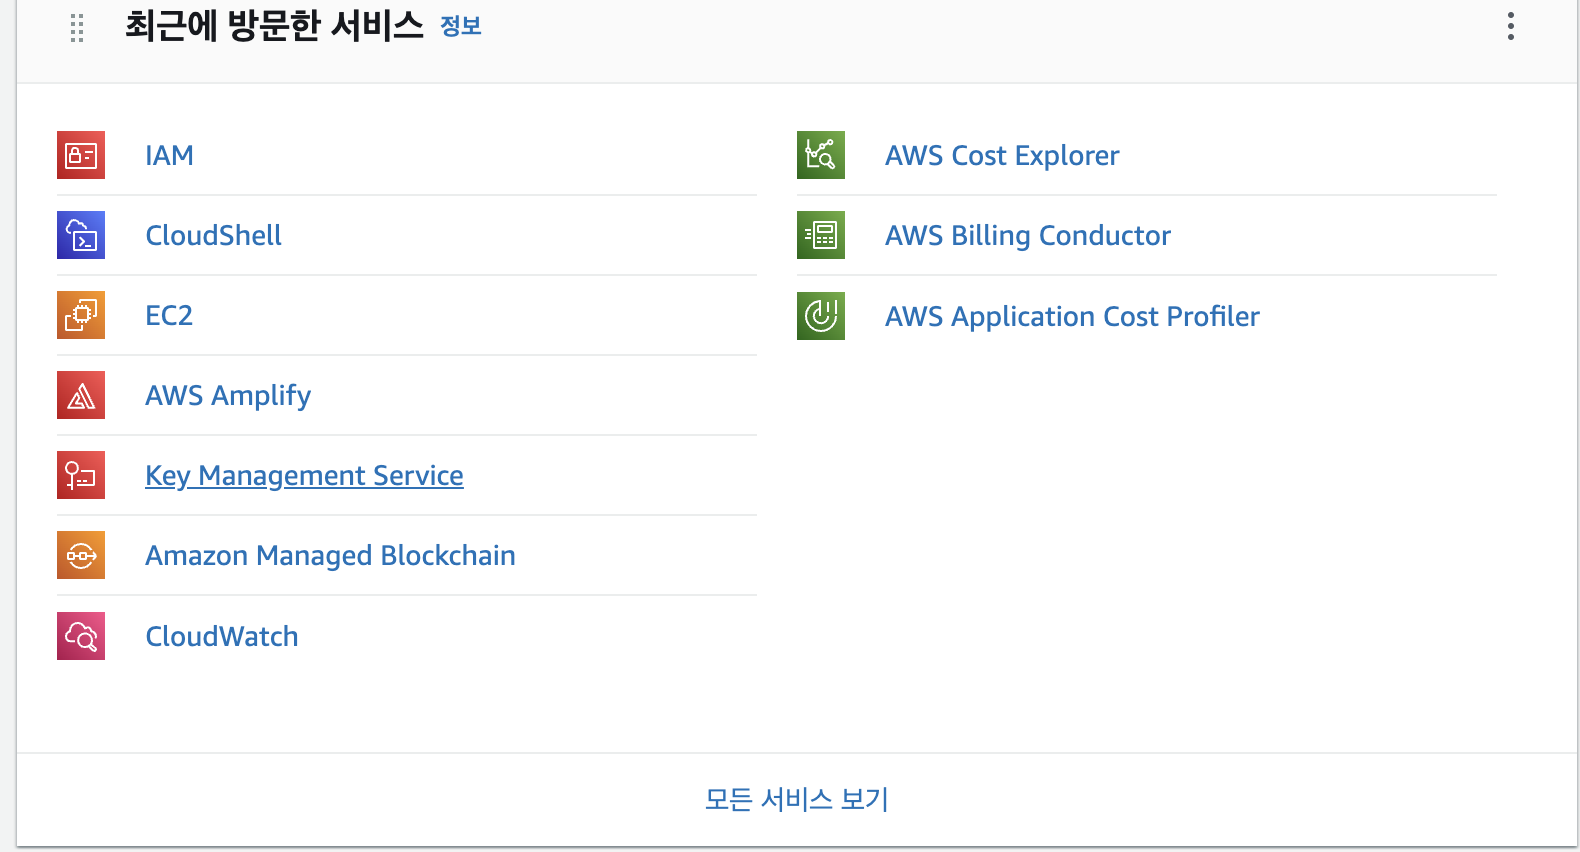This screenshot has width=1580, height=852.
Task: Click the Application Cost Profiler icon
Action: [x=821, y=316]
